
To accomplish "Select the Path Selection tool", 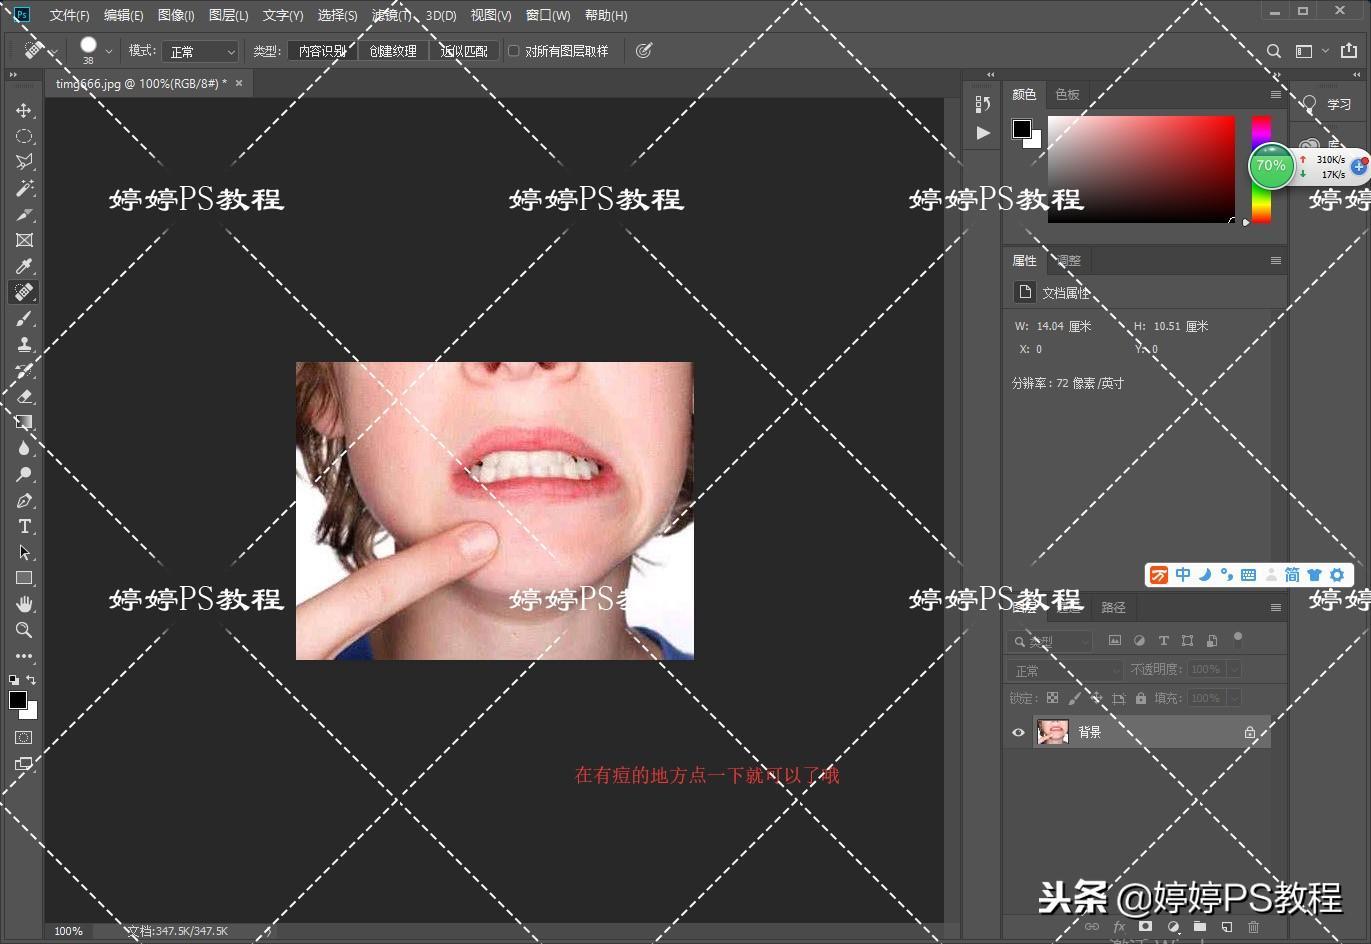I will [24, 552].
